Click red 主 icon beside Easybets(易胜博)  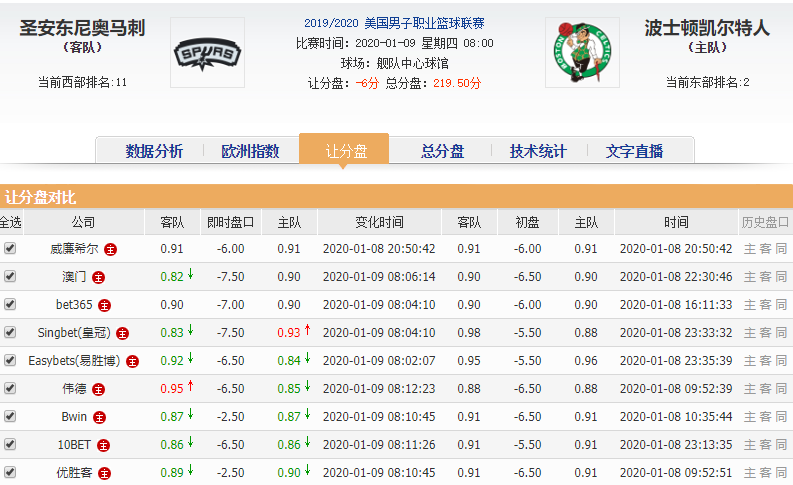coord(133,362)
